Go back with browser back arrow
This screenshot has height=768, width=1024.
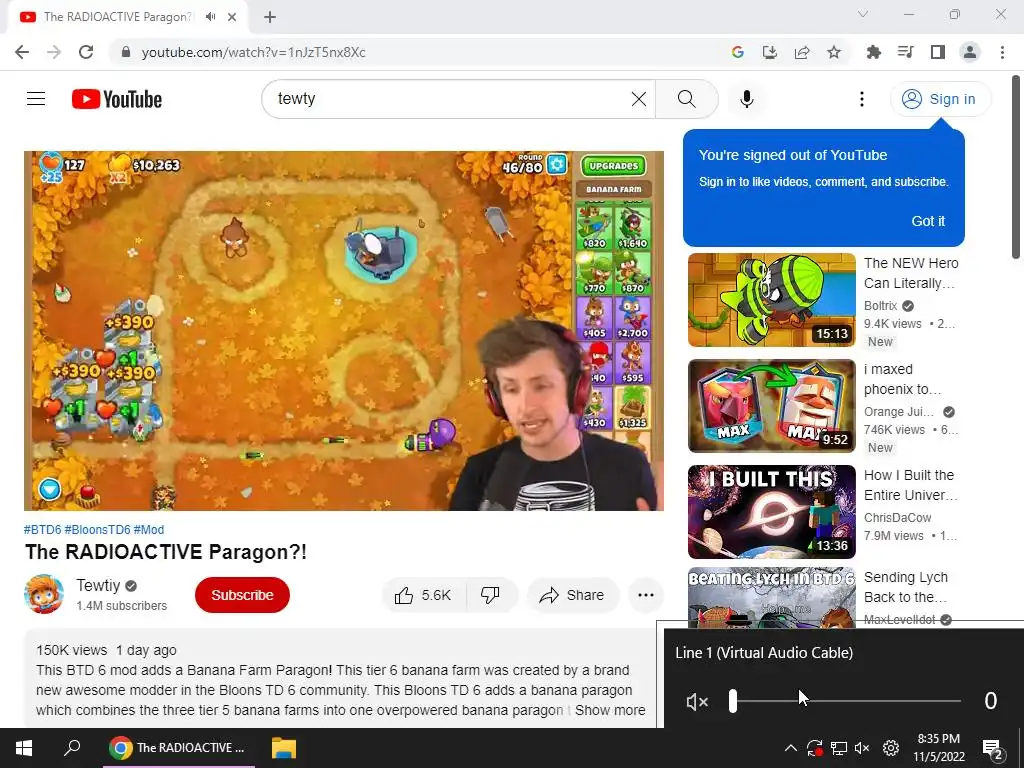click(x=22, y=52)
